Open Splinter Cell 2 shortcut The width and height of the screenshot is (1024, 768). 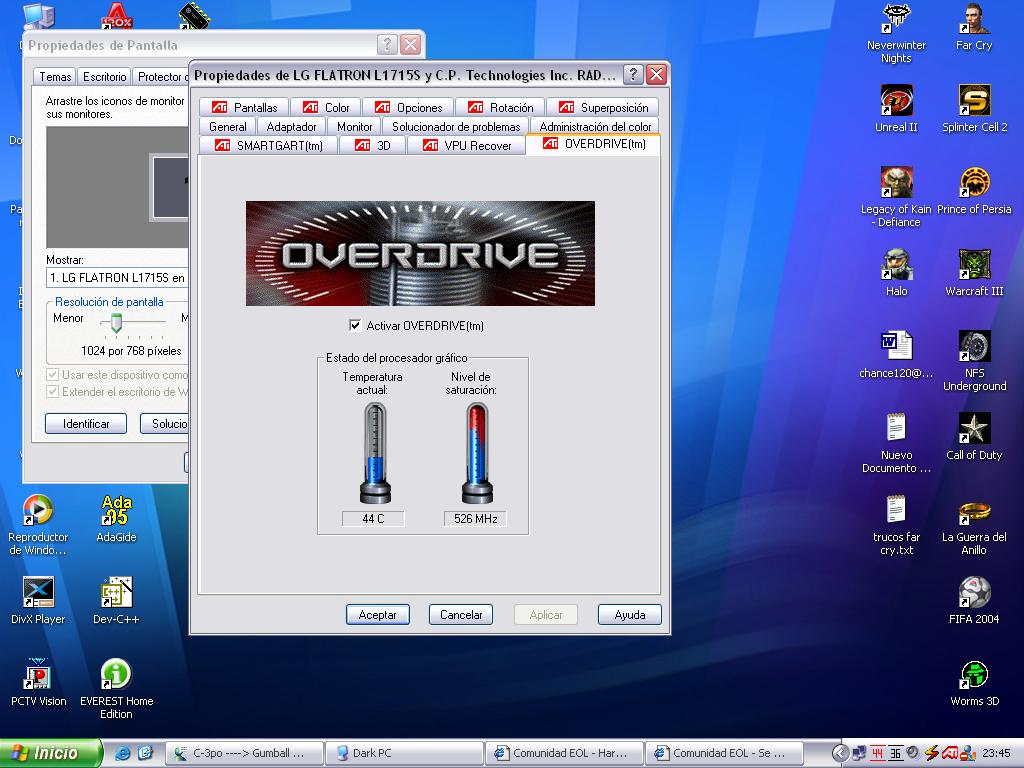(974, 101)
